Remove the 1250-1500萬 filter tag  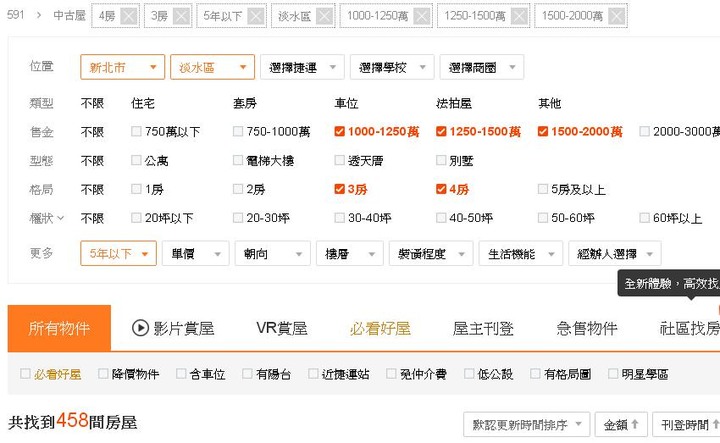[x=519, y=16]
